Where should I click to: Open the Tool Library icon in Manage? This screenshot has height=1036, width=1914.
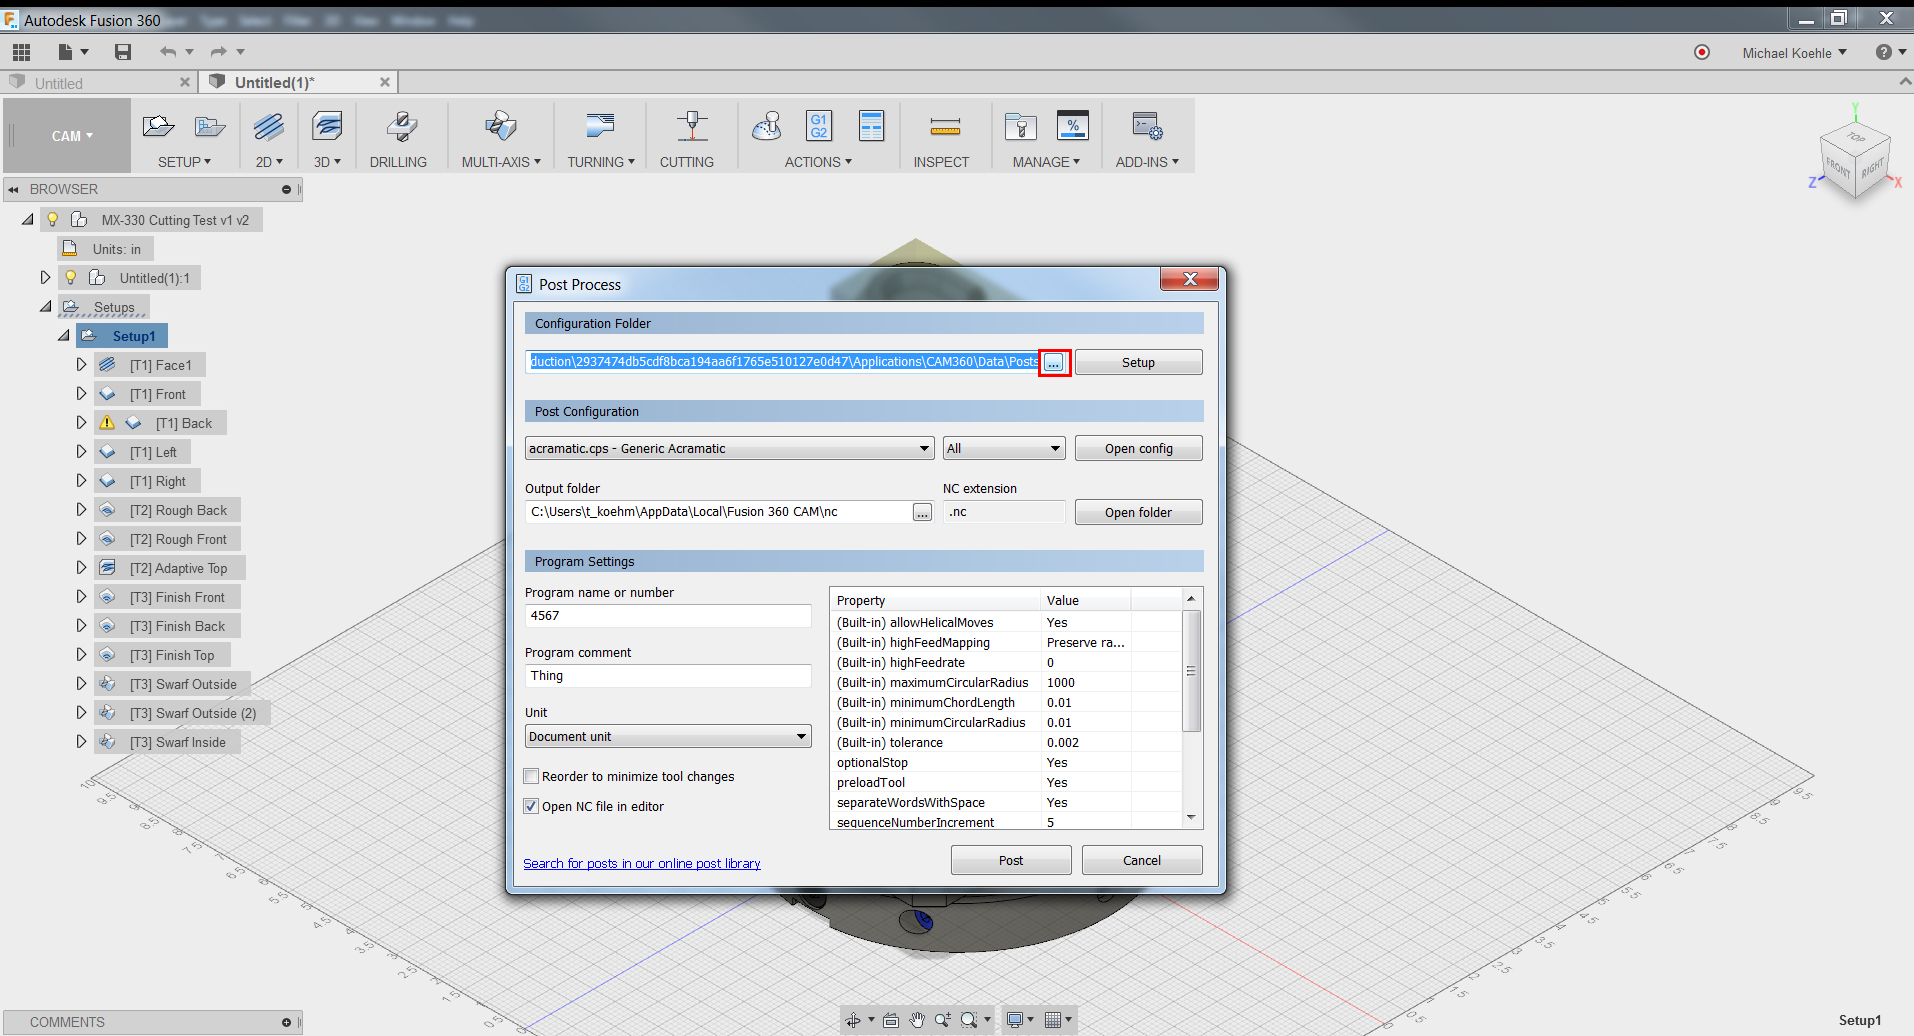pos(1021,126)
